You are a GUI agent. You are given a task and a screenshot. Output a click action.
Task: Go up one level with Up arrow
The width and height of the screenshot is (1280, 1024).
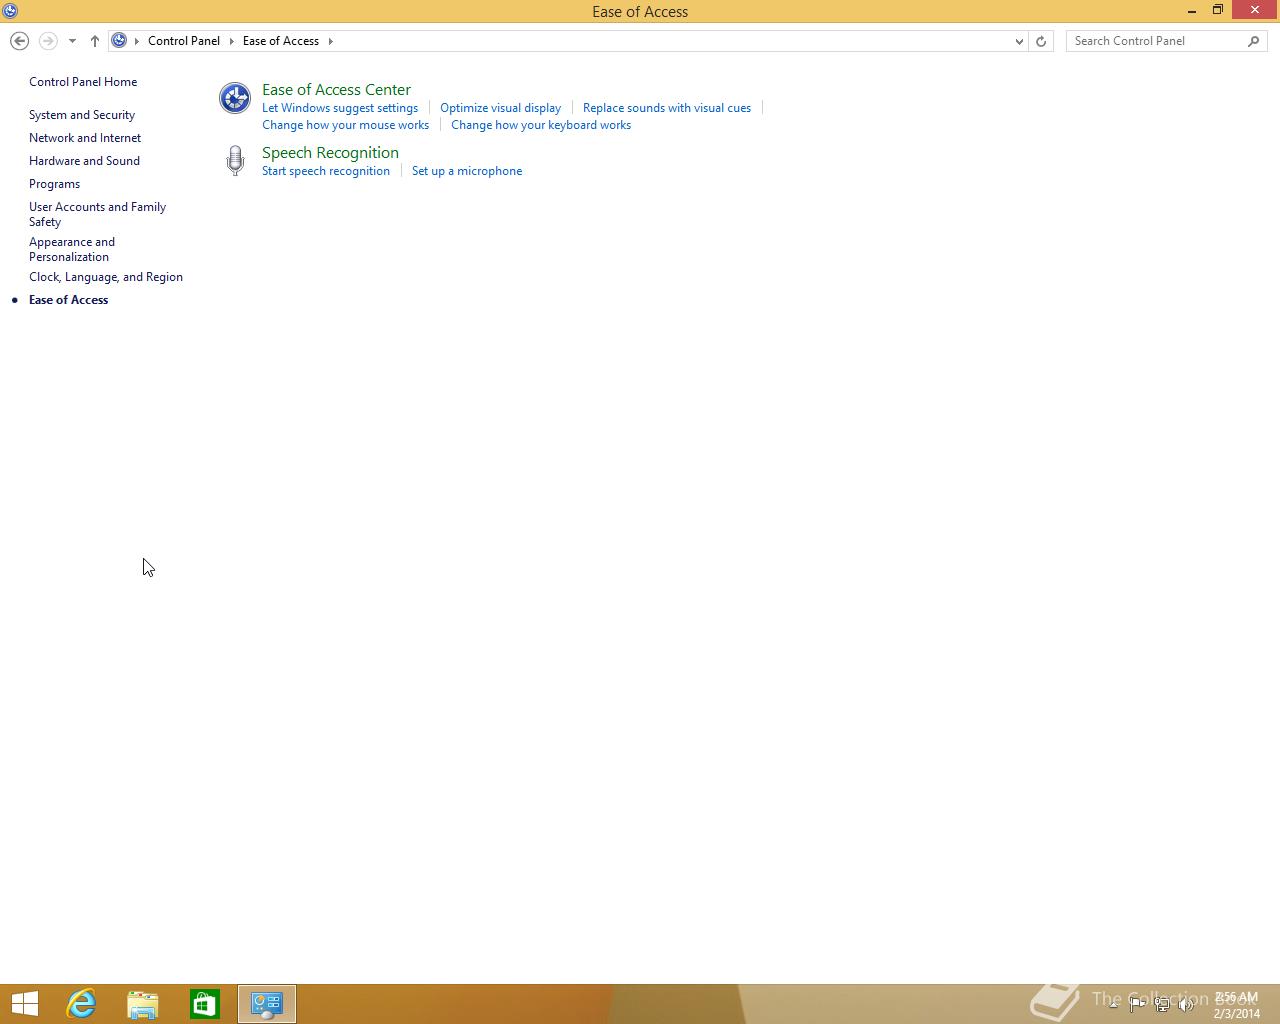pos(94,41)
